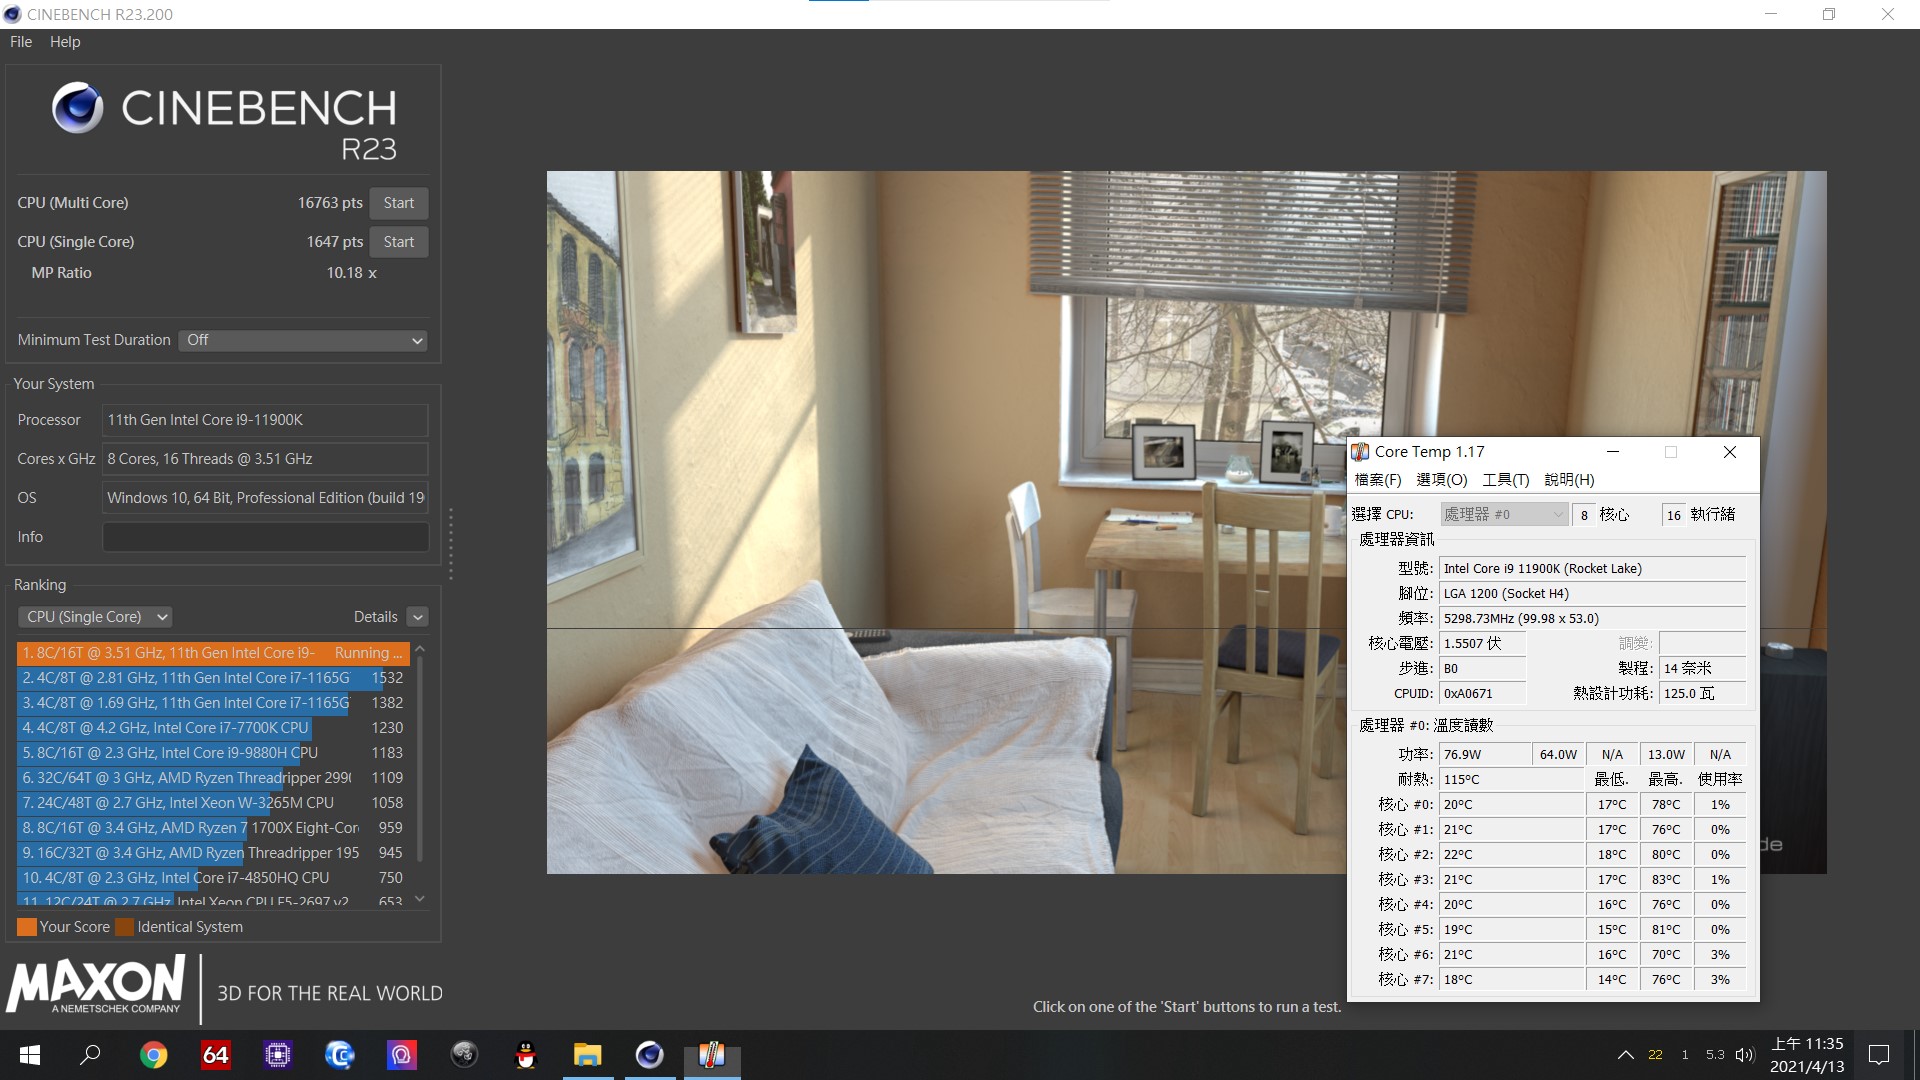Click the Core Temp title bar icon

click(x=1361, y=452)
